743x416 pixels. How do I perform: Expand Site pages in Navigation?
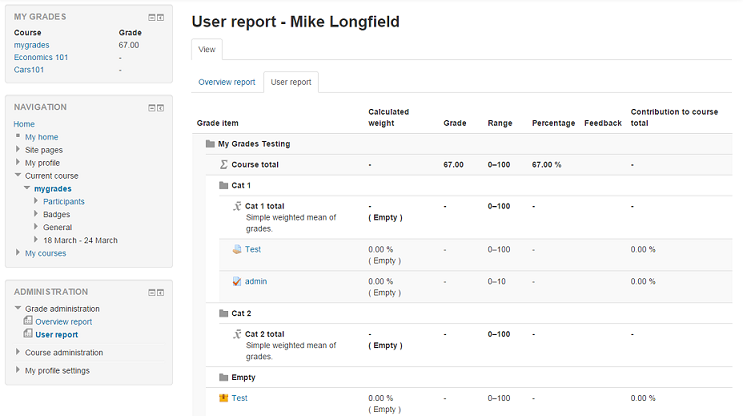coord(18,149)
